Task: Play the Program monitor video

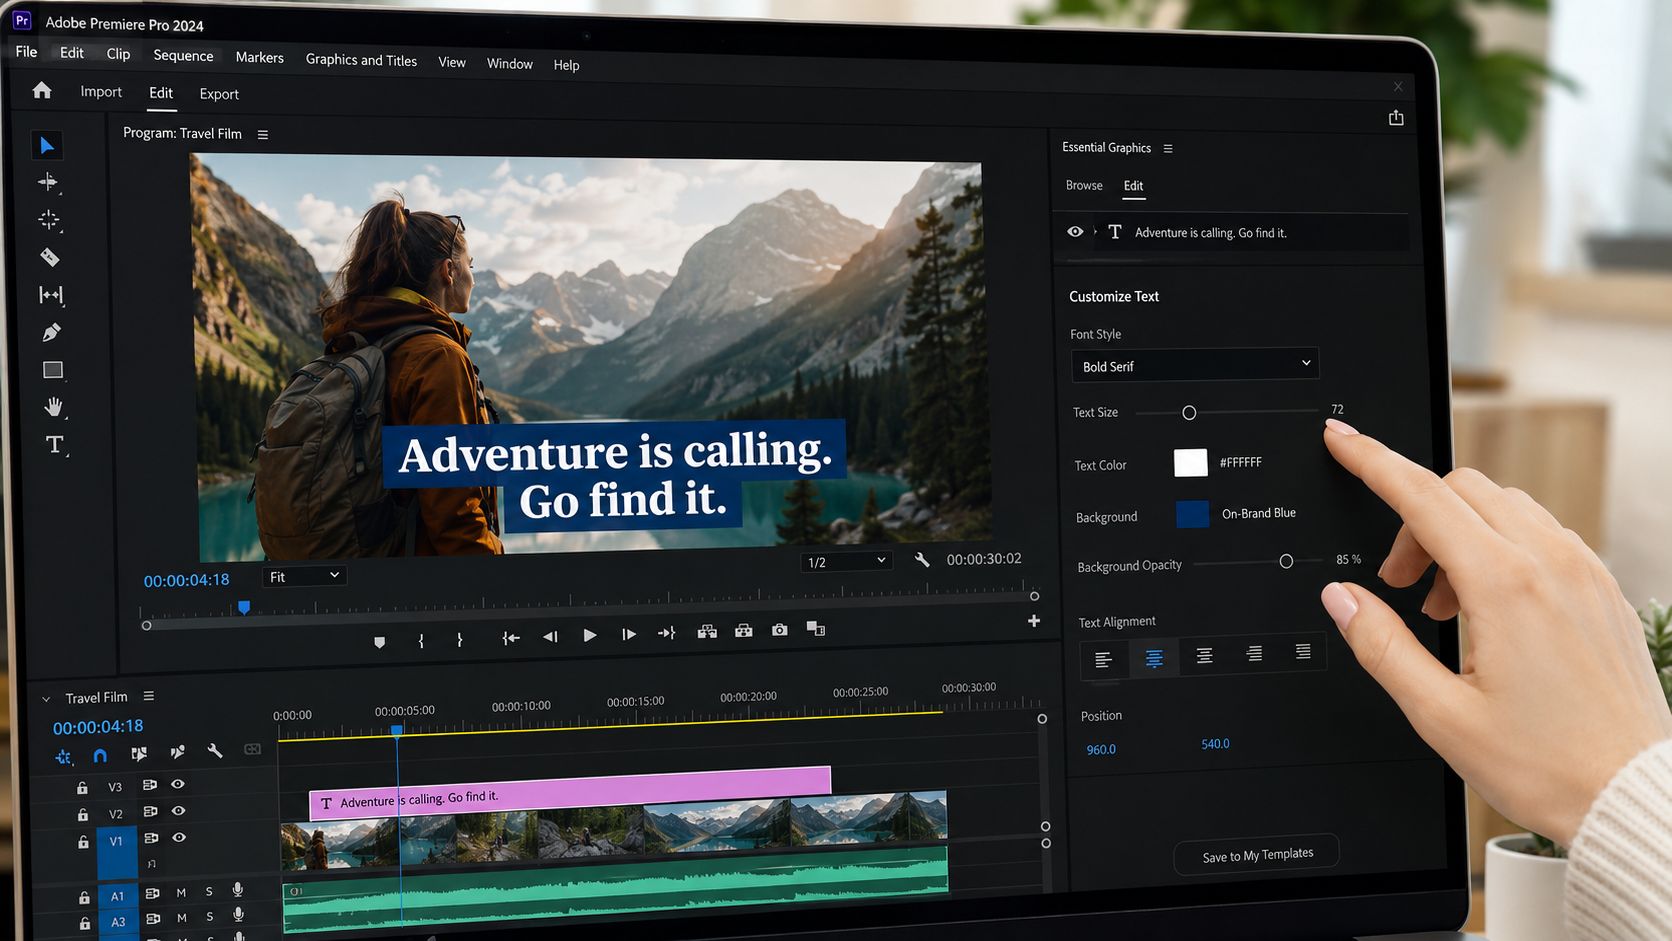Action: 590,635
